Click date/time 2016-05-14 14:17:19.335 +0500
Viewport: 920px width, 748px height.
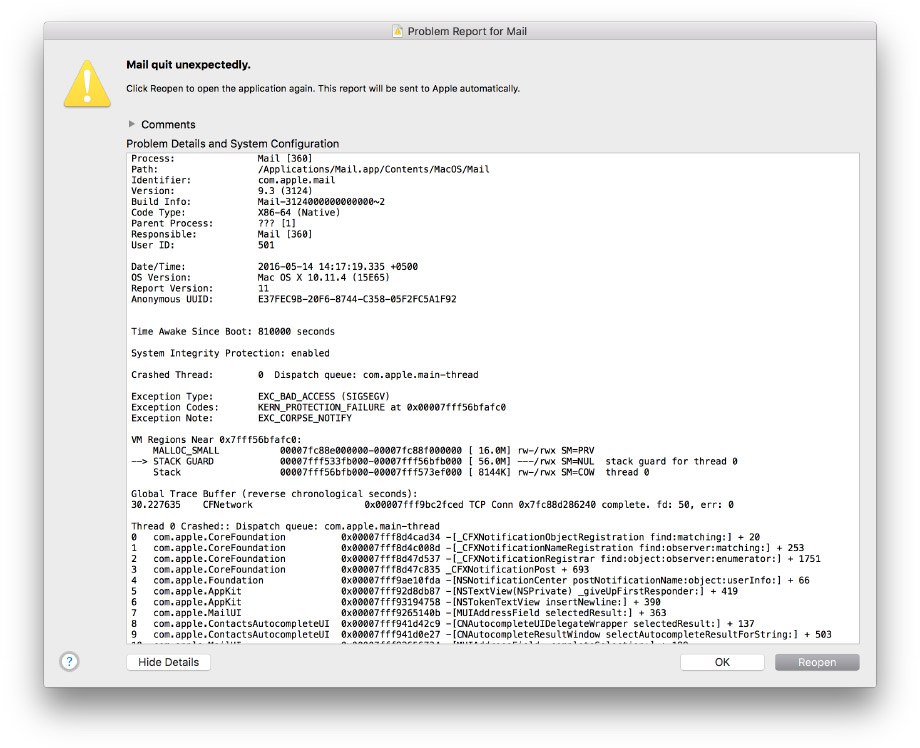[338, 267]
